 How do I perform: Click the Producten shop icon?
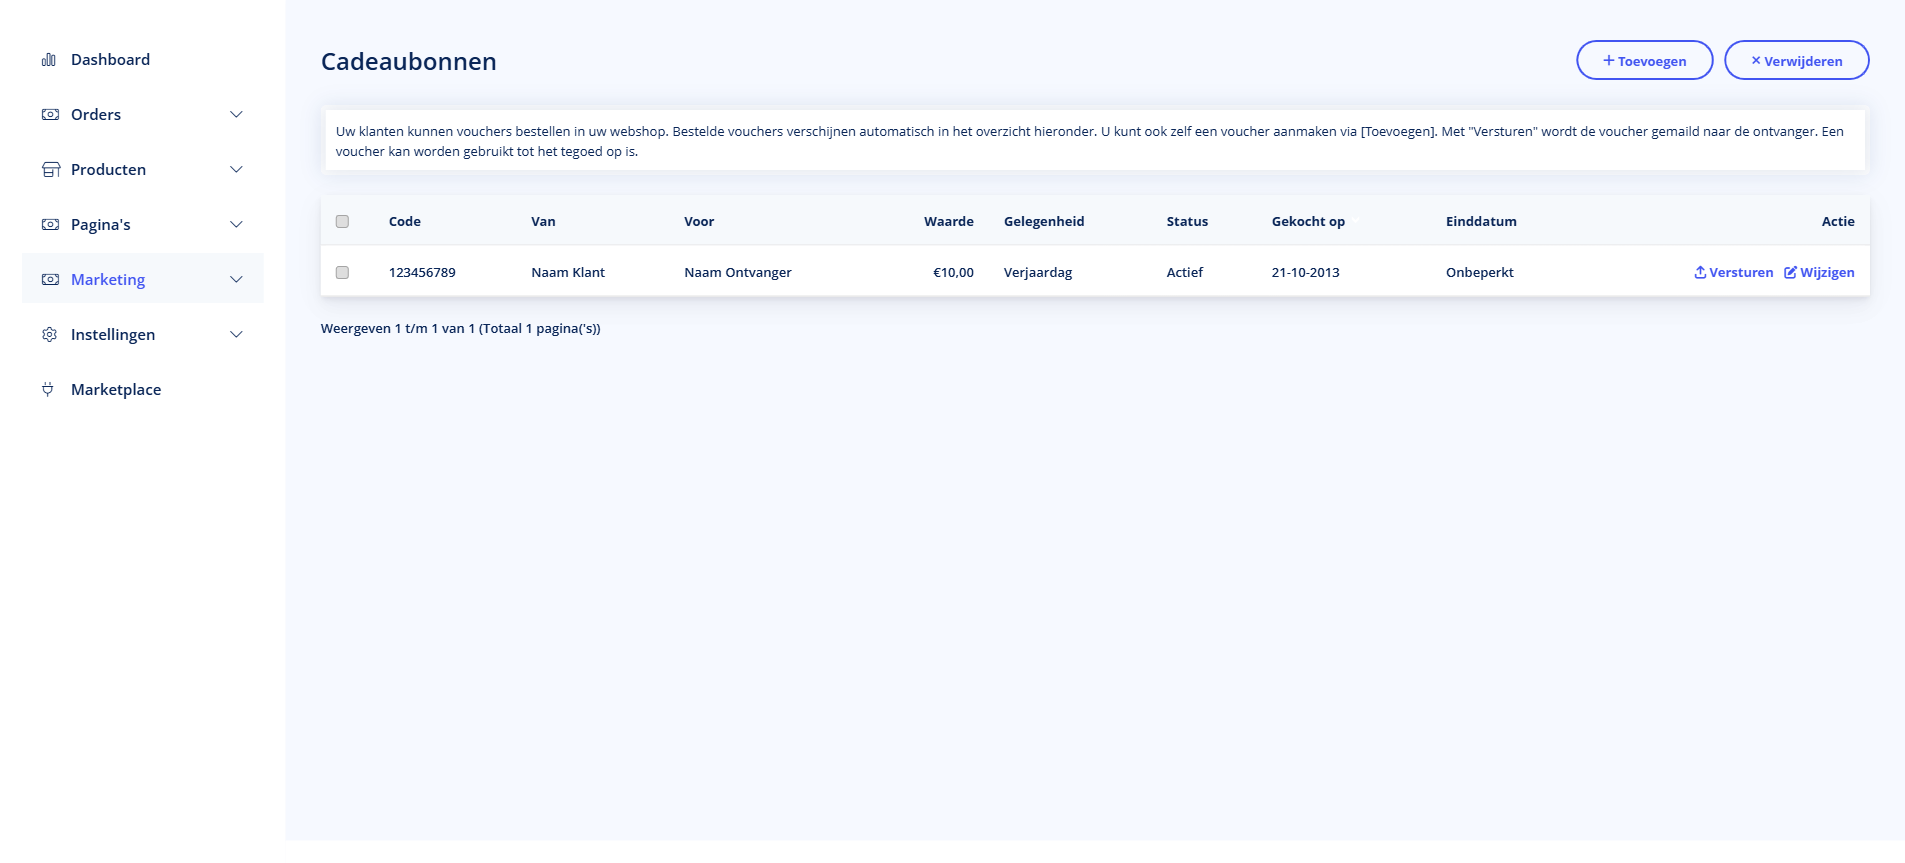(50, 170)
